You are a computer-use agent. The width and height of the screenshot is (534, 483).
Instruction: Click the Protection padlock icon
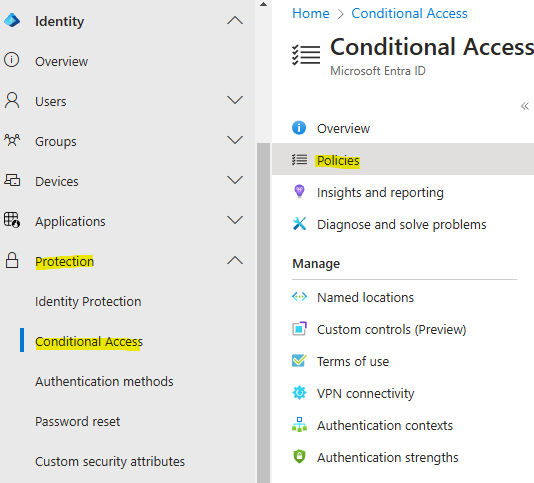pos(12,260)
